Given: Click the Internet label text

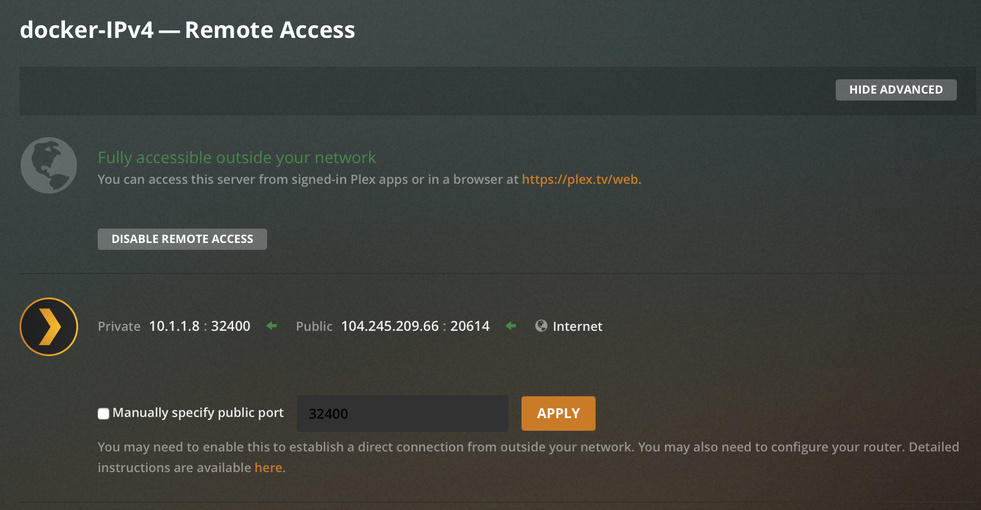Looking at the screenshot, I should [578, 326].
